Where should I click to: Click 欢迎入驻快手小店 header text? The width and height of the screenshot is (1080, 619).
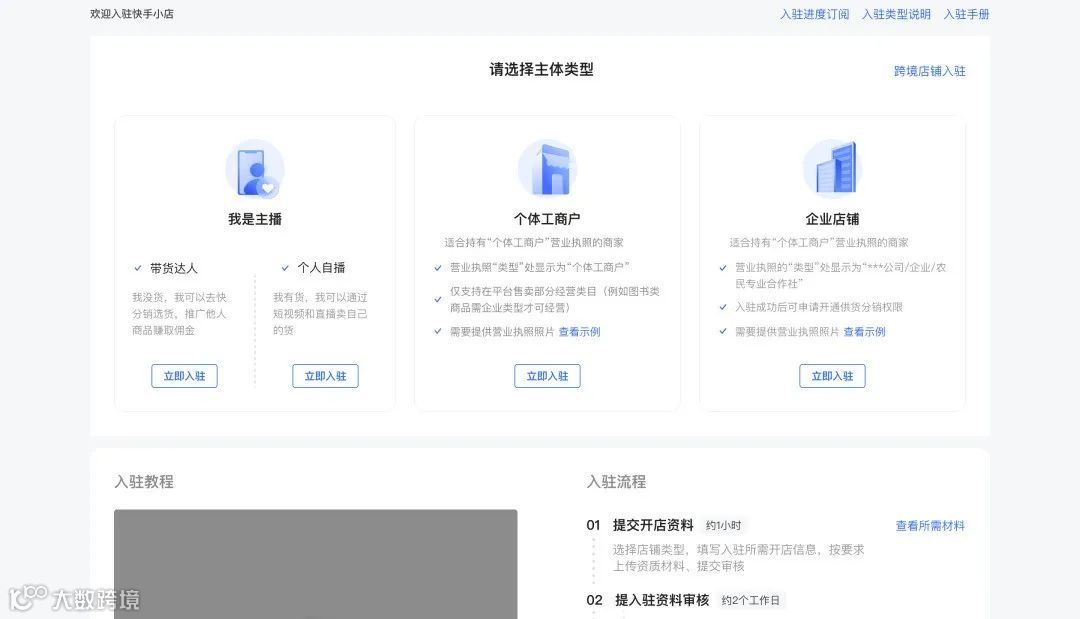point(132,14)
